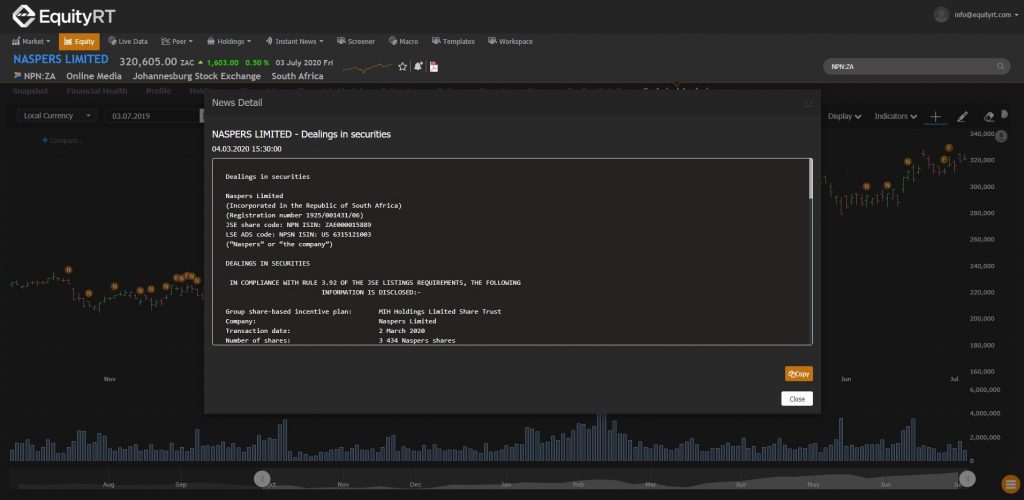Open the user avatar icon

[940, 14]
